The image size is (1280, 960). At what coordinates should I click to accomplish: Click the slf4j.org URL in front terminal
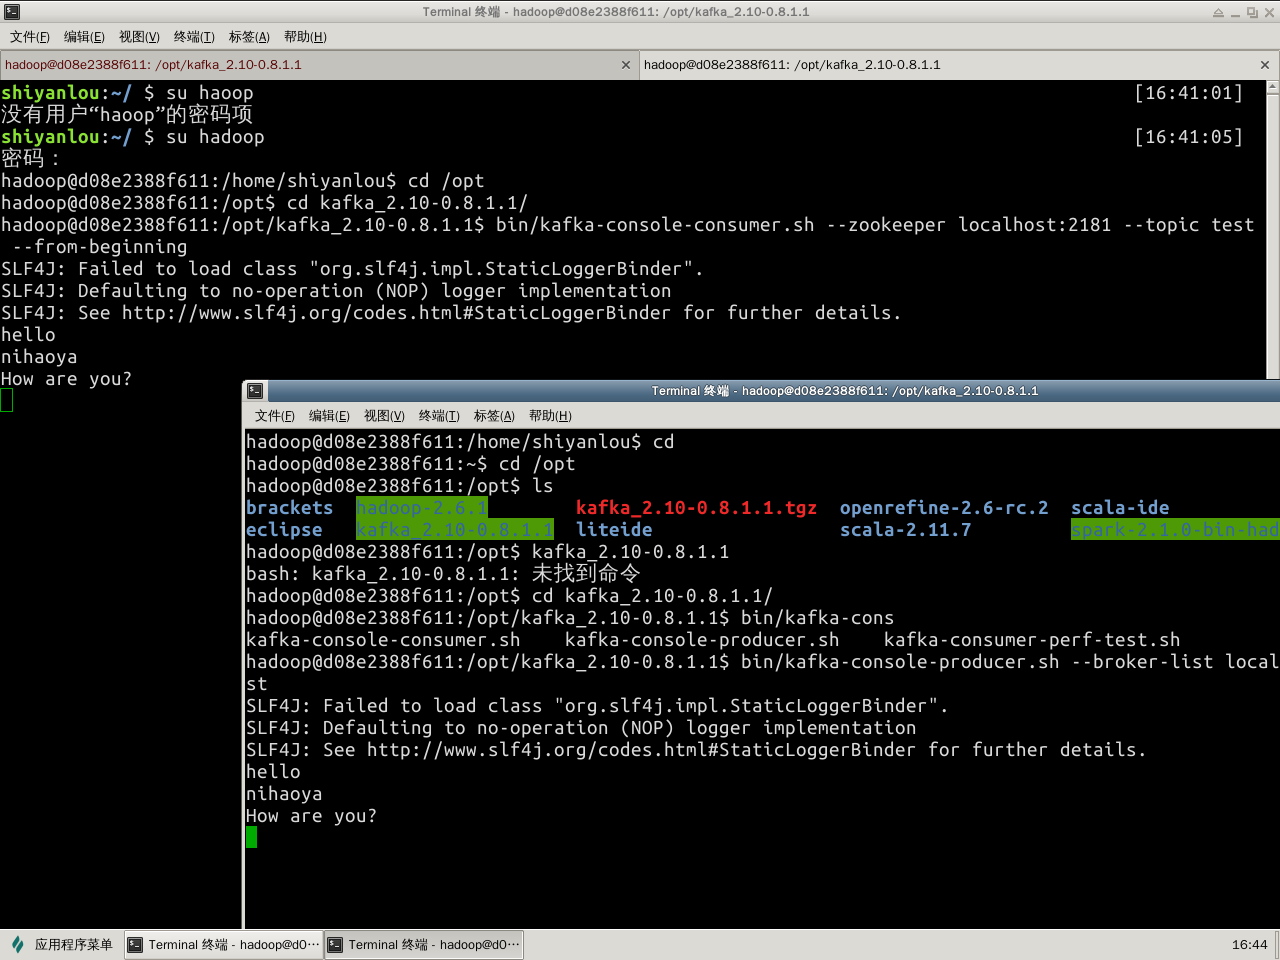pyautogui.click(x=641, y=750)
